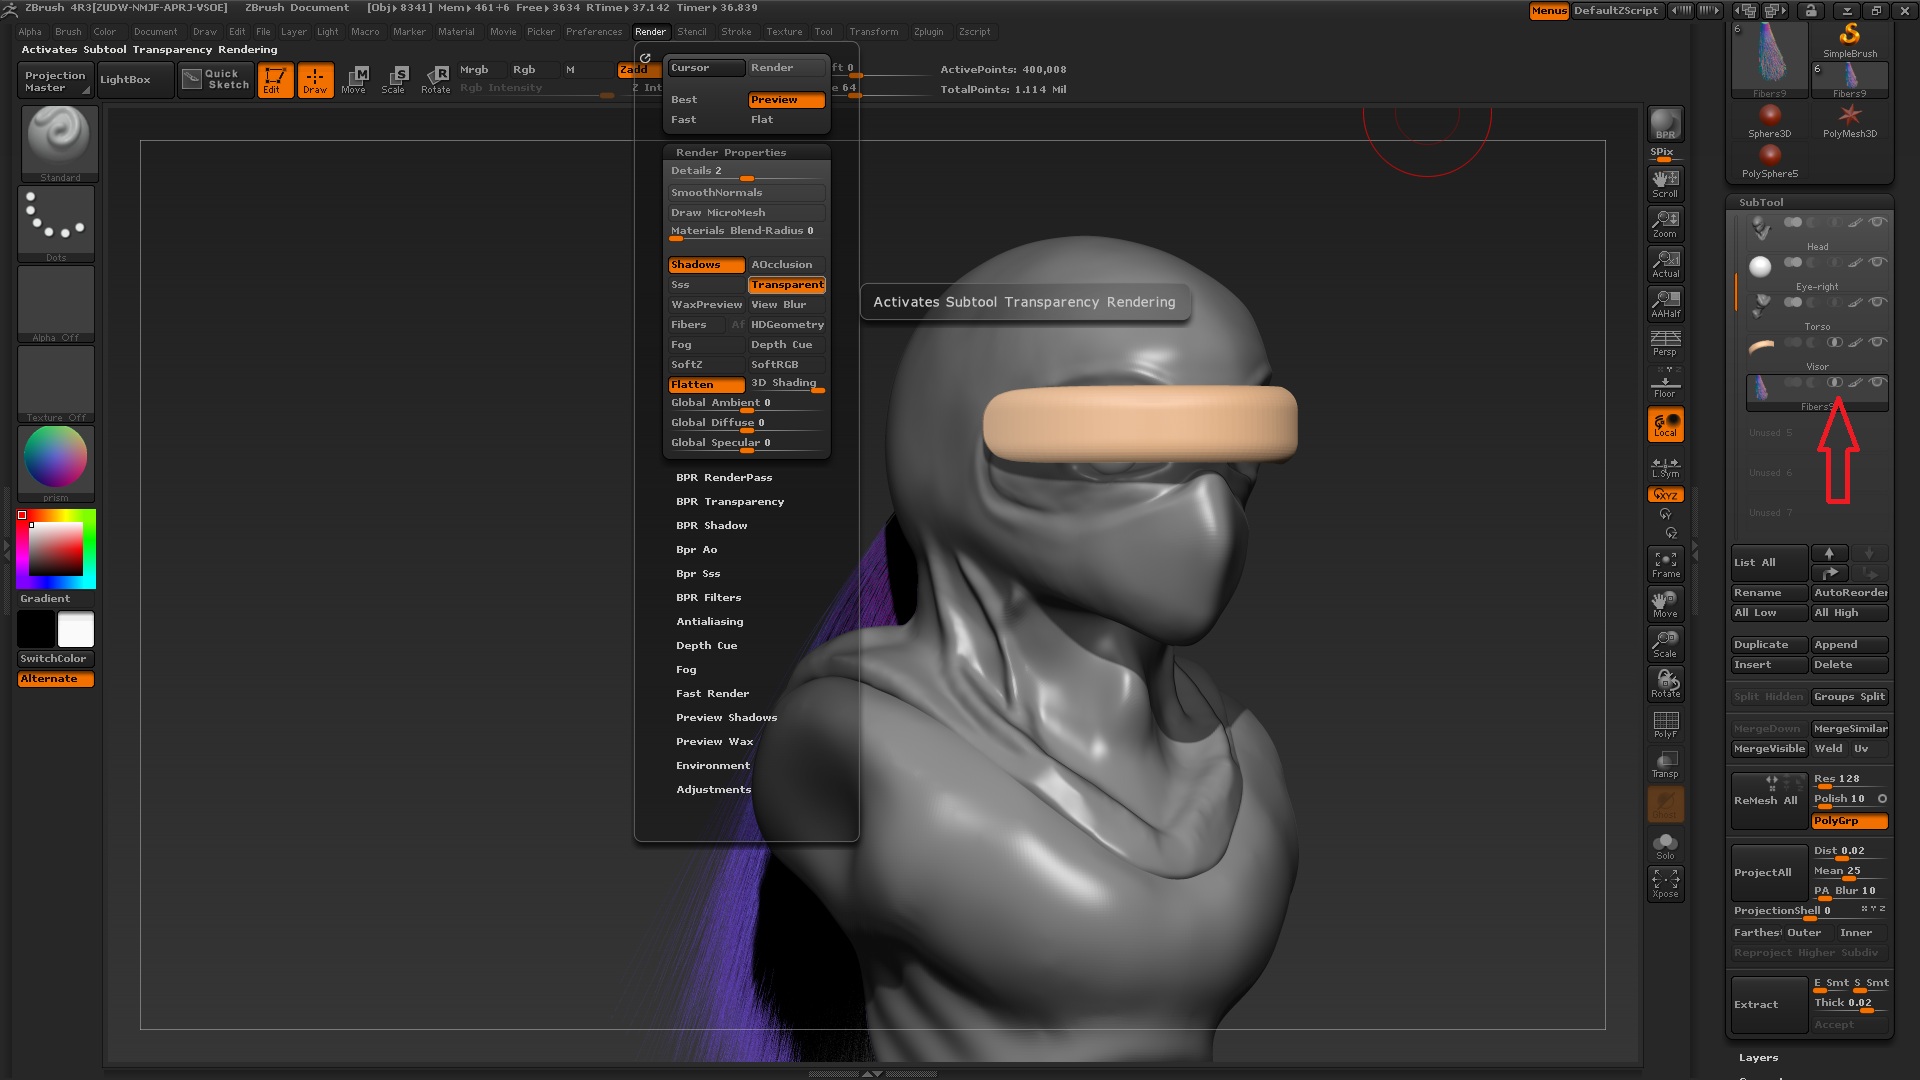Open the Dots stroke picker
1920x1080 pixels.
click(56, 224)
